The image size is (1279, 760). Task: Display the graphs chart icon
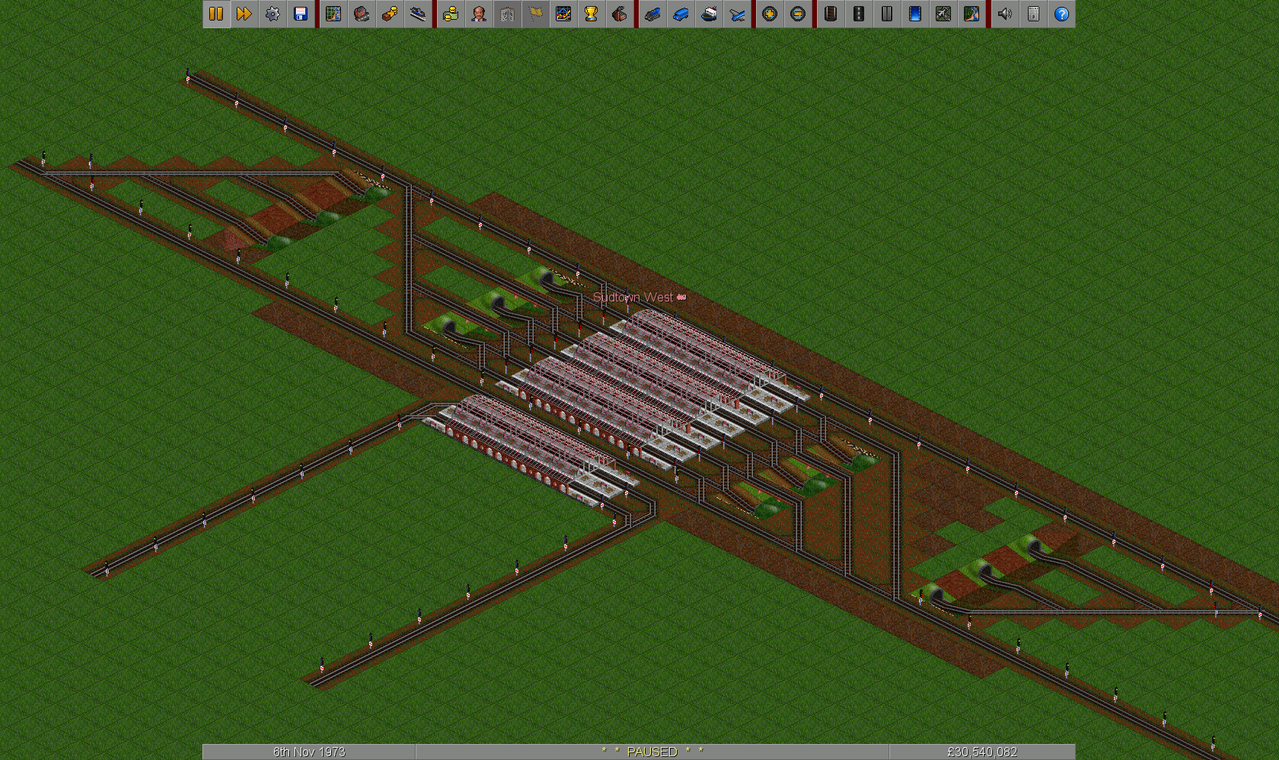563,14
